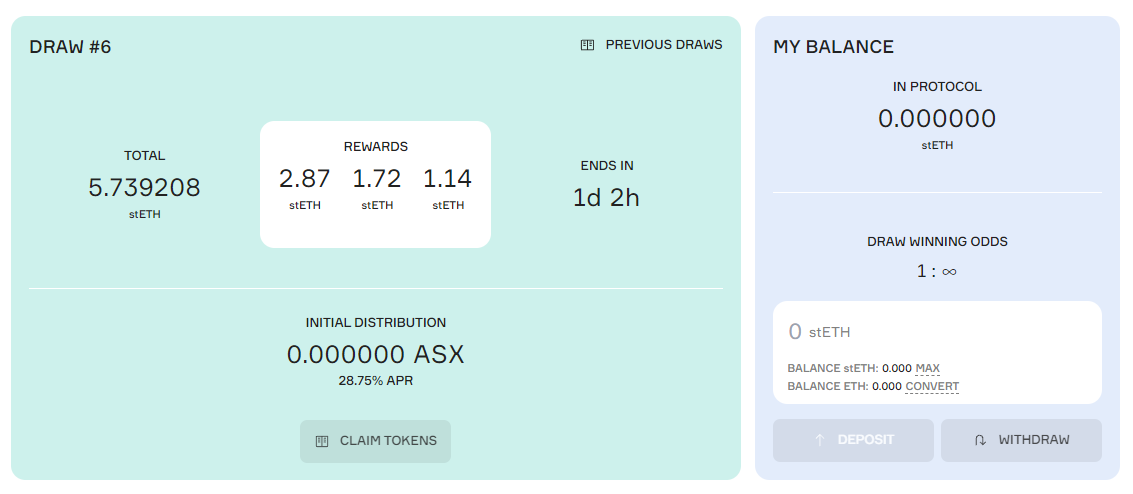Click the return-arrow icon on Withdraw

pos(981,440)
